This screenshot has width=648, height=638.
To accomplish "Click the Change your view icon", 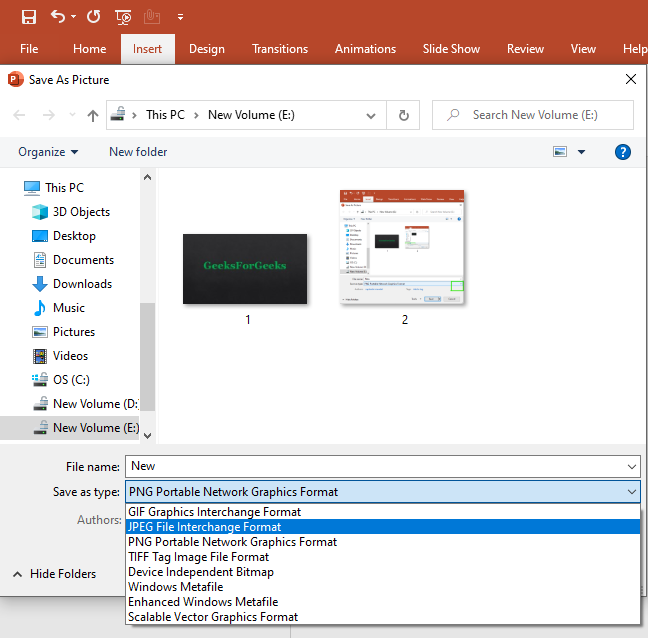I will (x=561, y=152).
